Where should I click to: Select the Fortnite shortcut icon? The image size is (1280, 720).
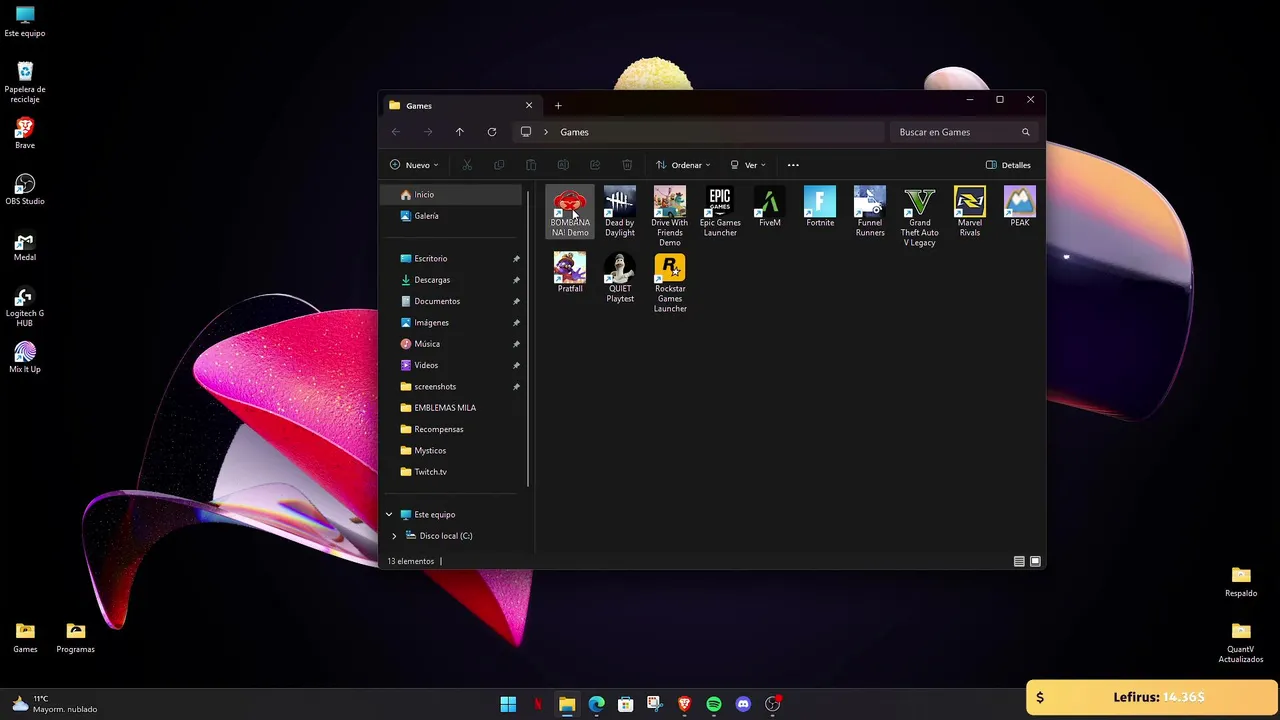click(820, 207)
